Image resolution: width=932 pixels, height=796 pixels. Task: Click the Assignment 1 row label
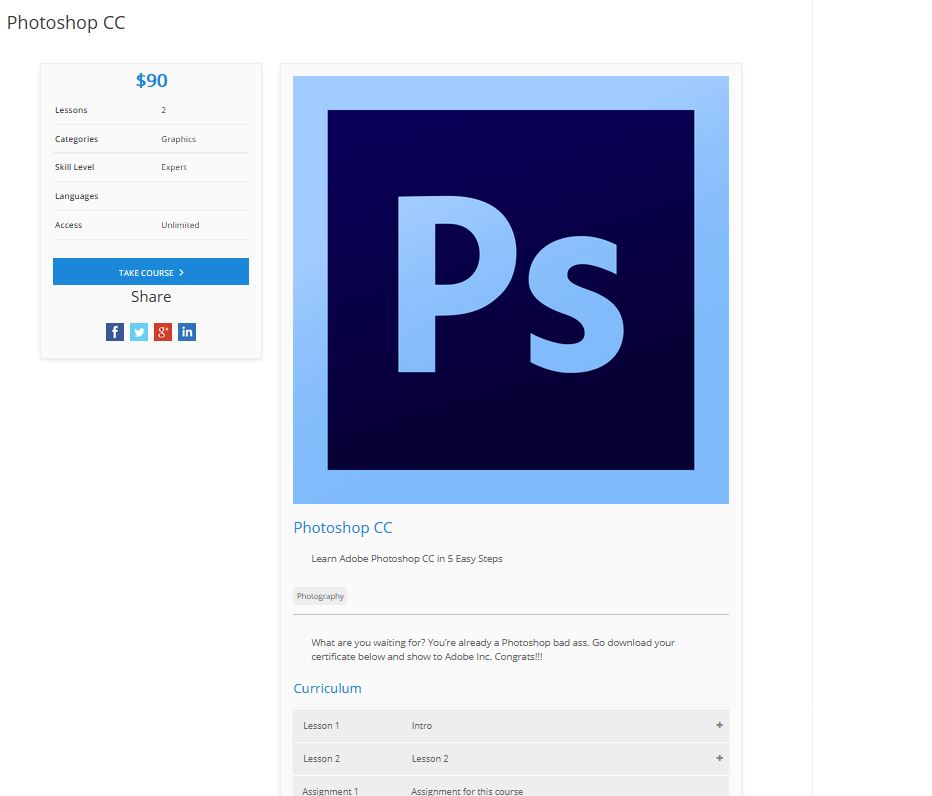(x=330, y=791)
